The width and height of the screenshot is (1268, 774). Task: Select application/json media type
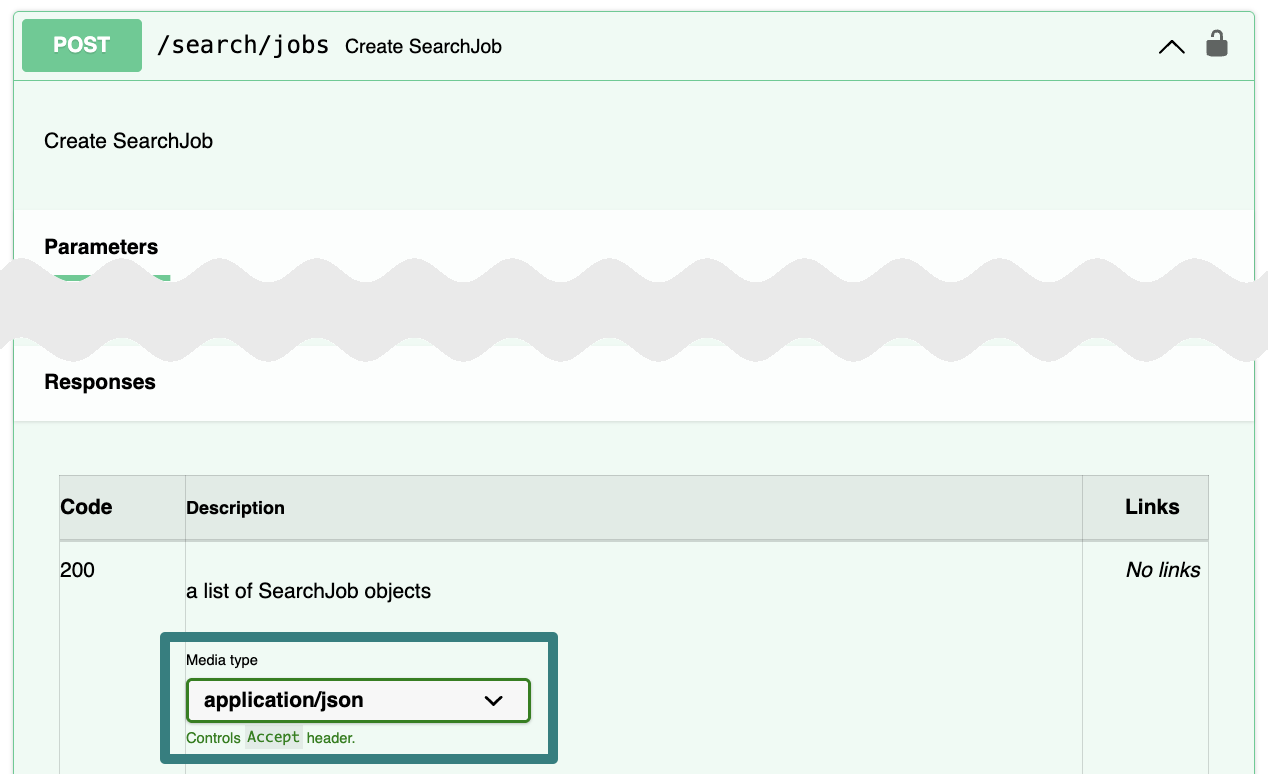[x=358, y=700]
